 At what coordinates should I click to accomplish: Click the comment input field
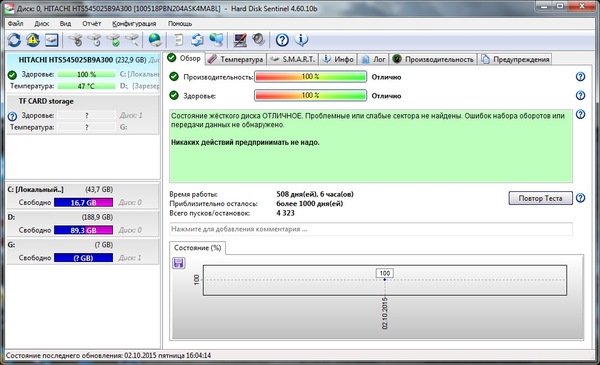click(x=371, y=229)
